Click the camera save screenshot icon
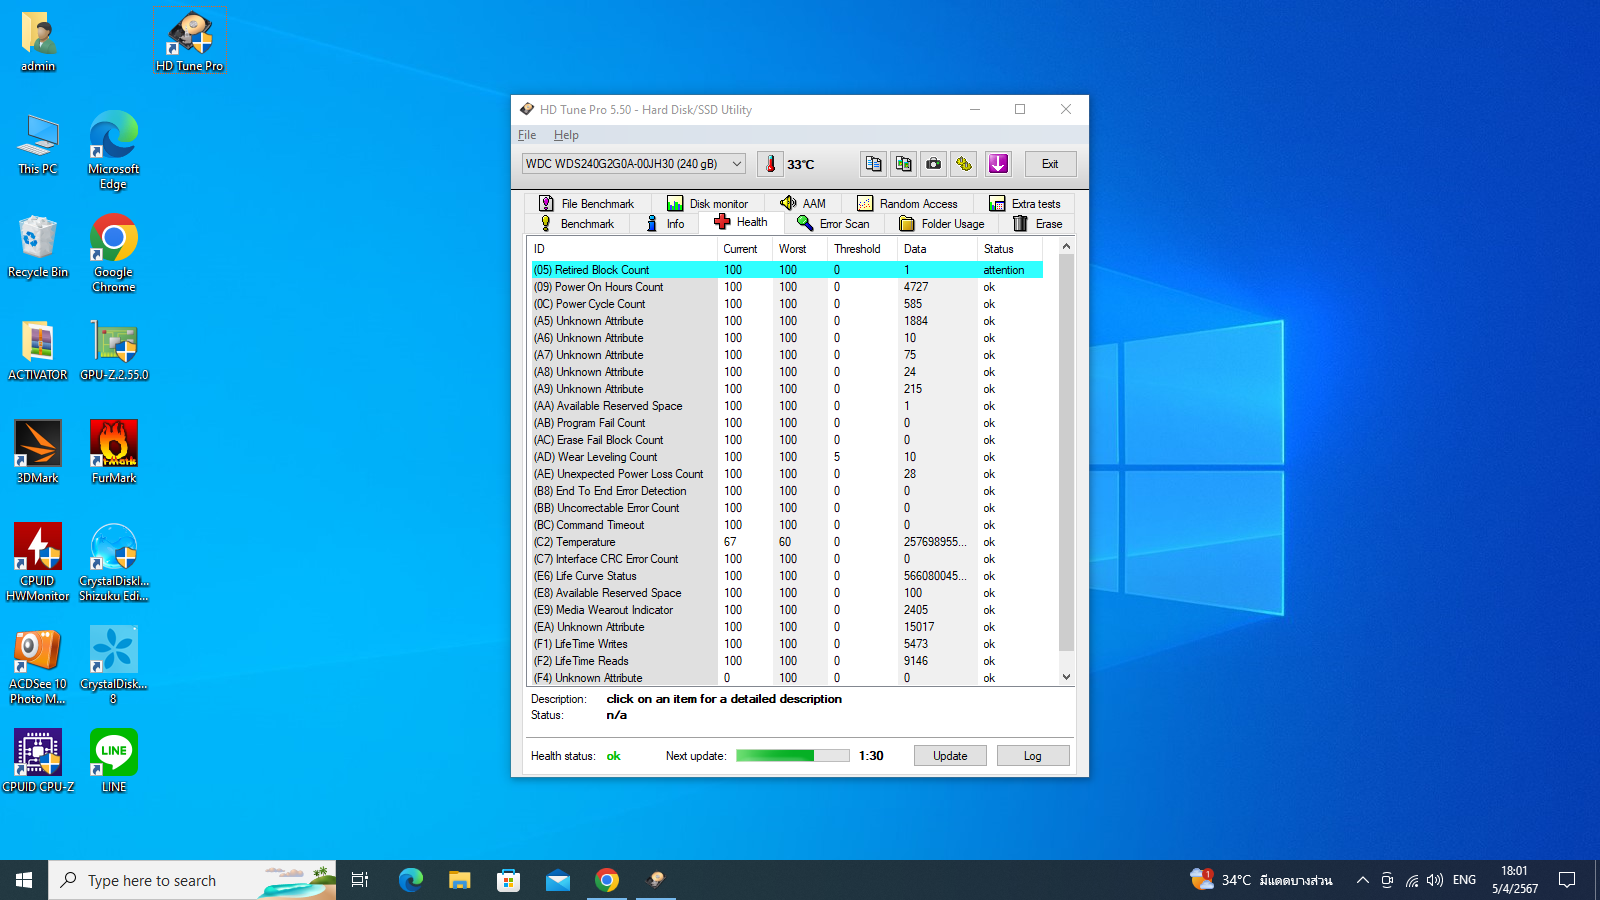1600x900 pixels. pos(934,164)
